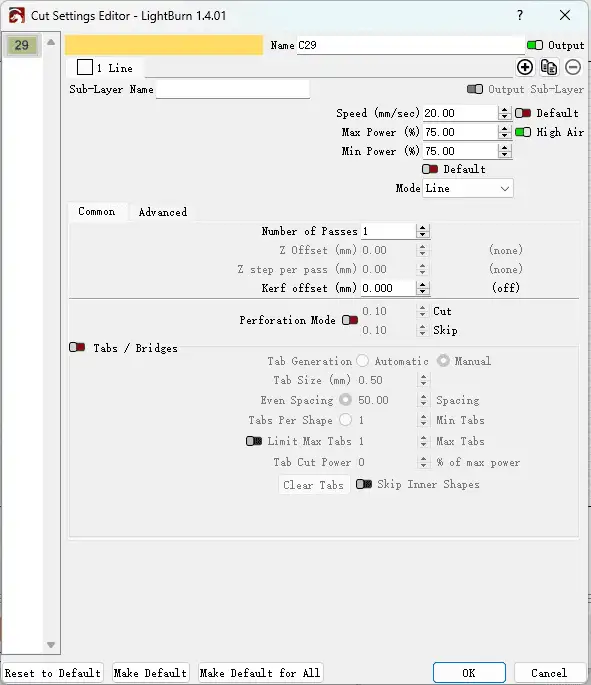Toggle Output Sub-Layer switch
This screenshot has height=685, width=591.
475,89
